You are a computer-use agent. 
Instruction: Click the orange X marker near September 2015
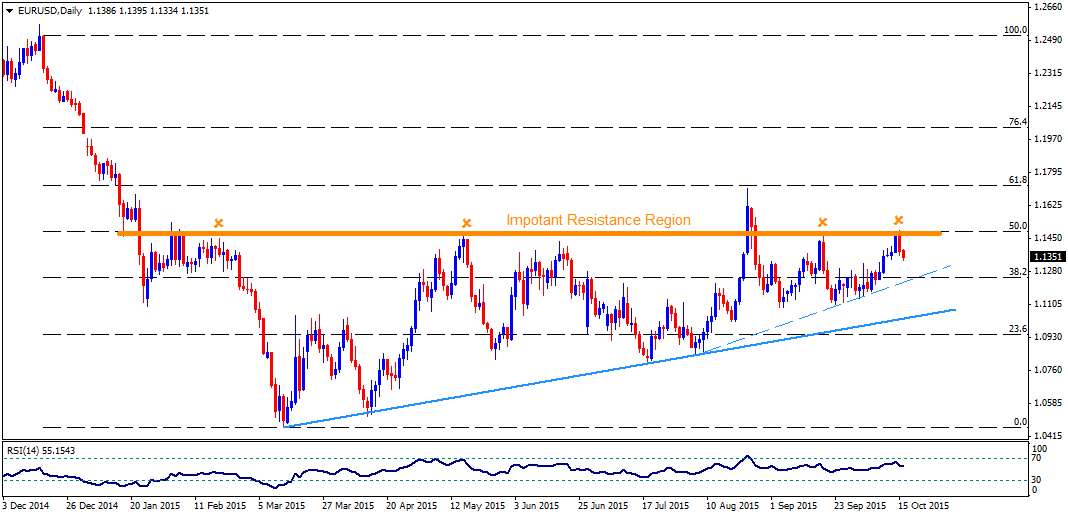tap(823, 221)
